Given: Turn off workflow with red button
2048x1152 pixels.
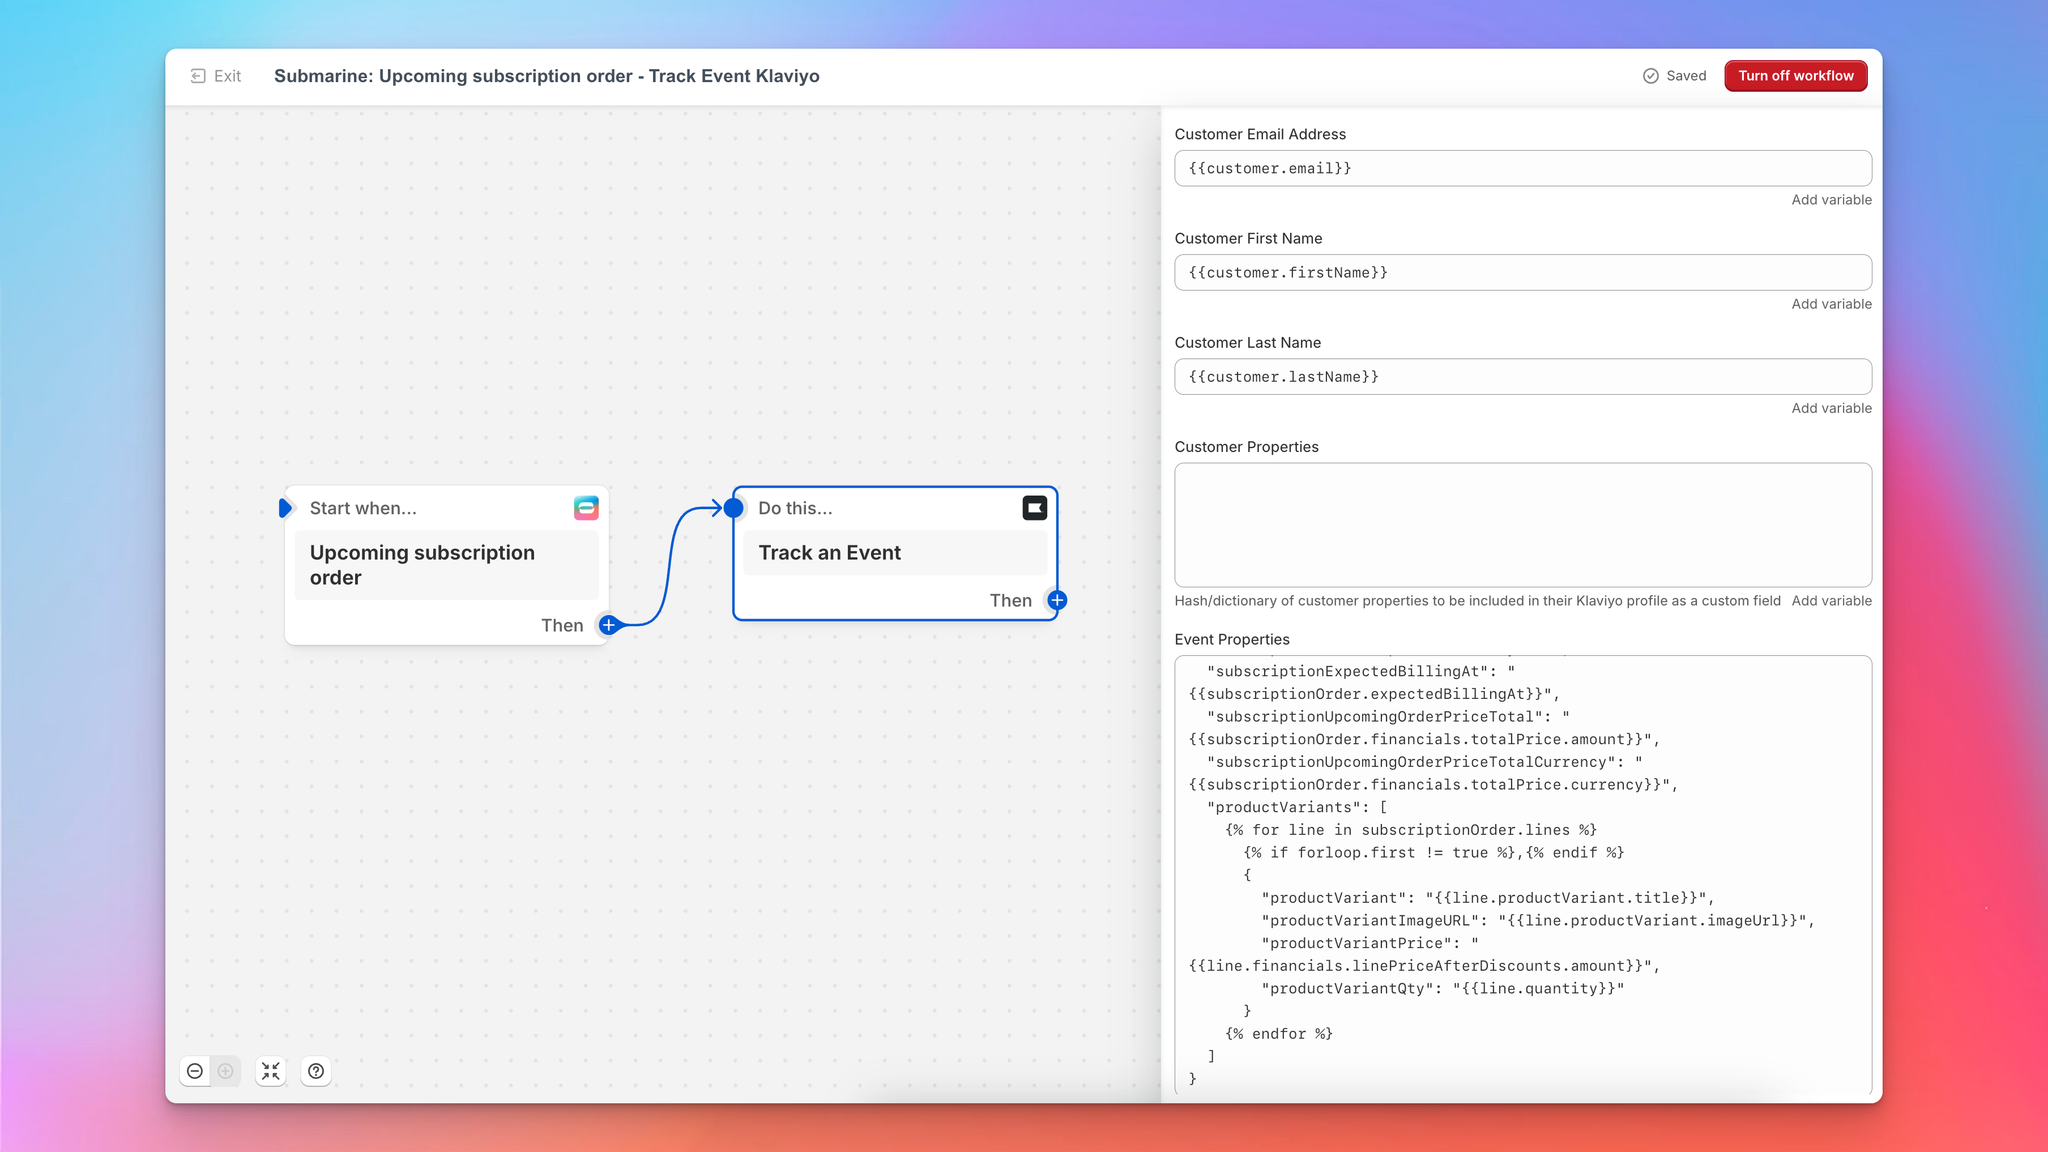Looking at the screenshot, I should coord(1795,76).
